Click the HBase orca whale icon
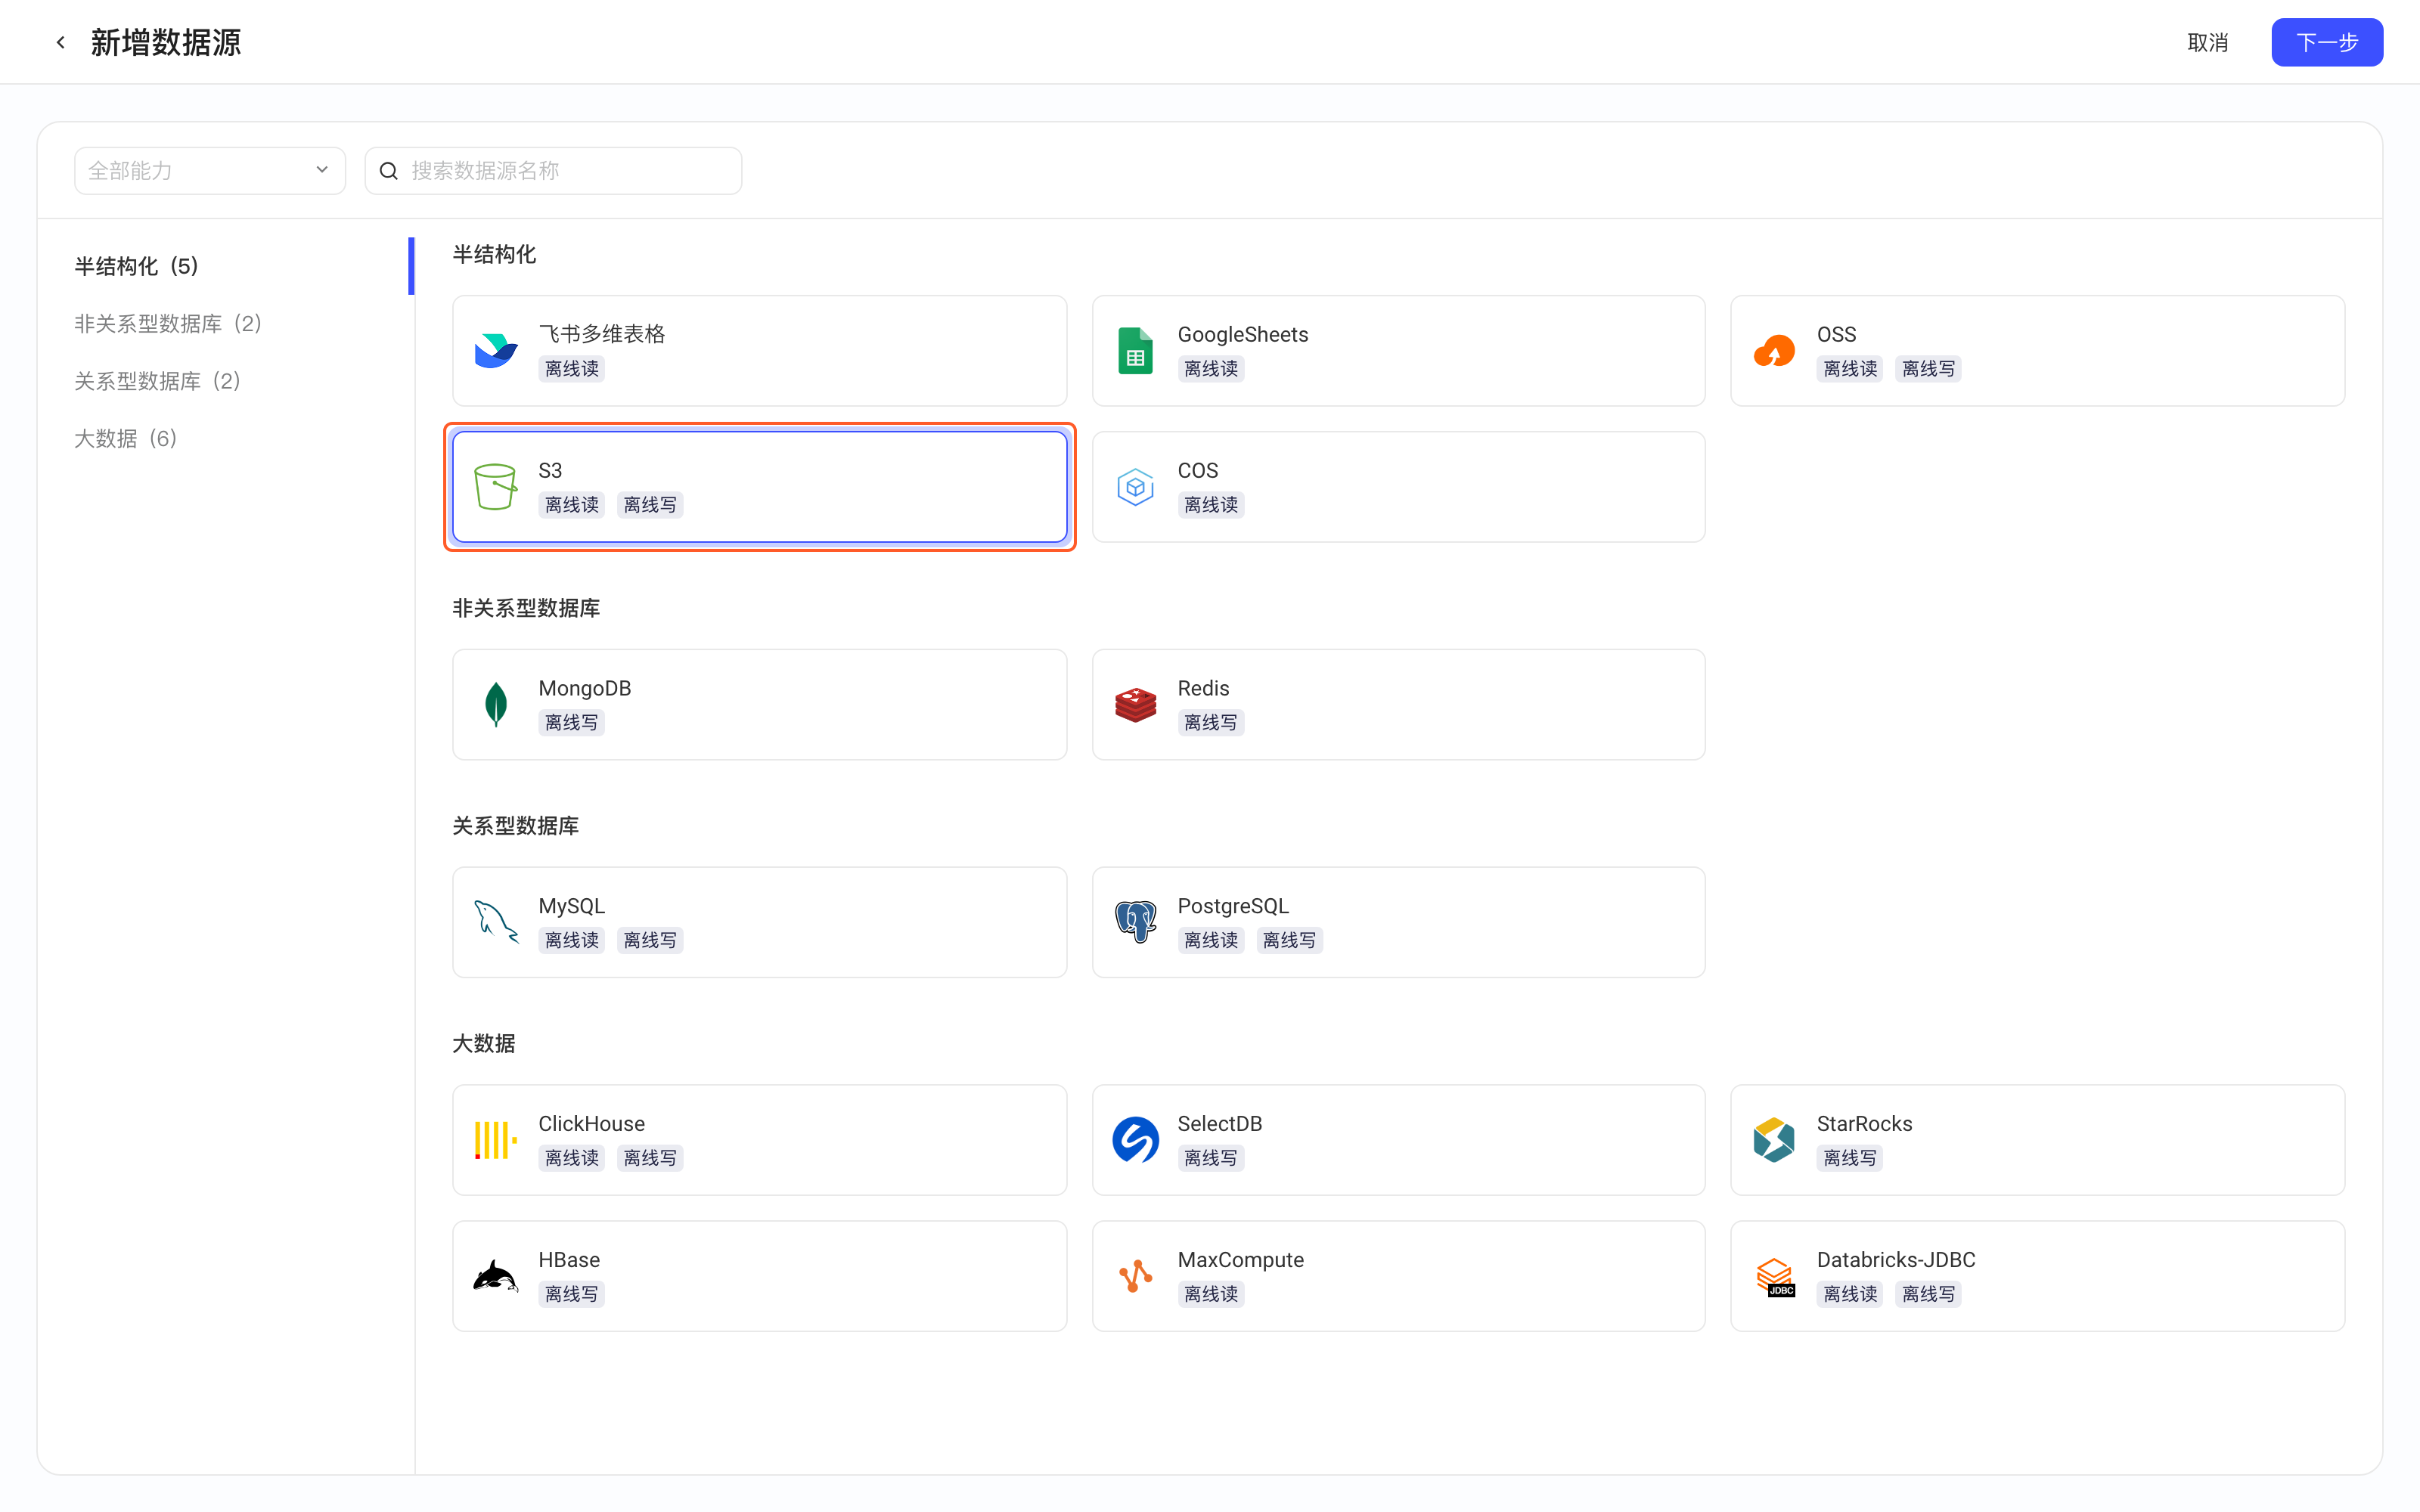This screenshot has width=2420, height=1512. coord(496,1276)
